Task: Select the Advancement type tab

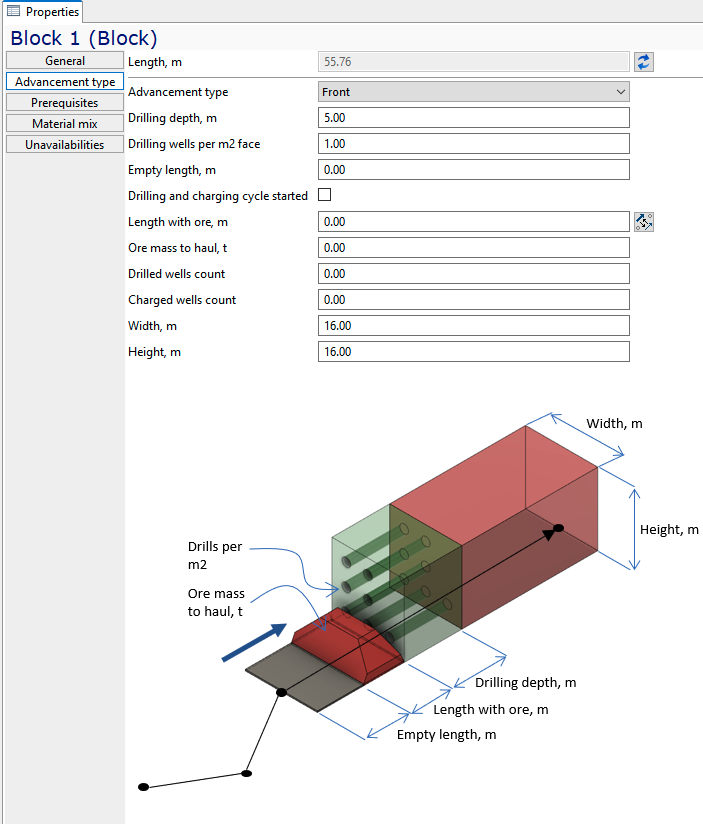Action: (65, 81)
